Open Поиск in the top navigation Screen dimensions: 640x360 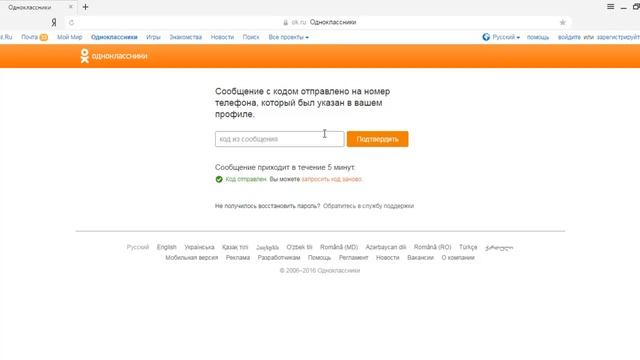click(x=251, y=37)
